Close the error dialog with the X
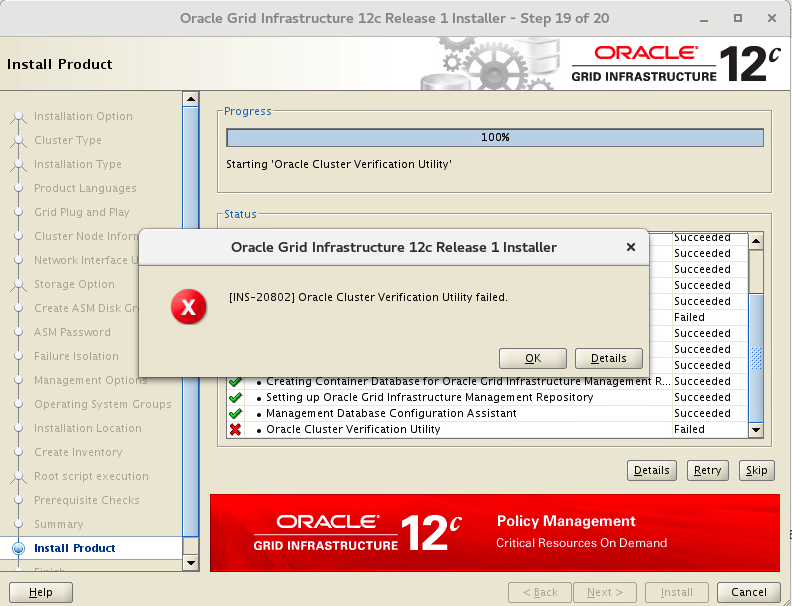This screenshot has height=606, width=792. pyautogui.click(x=630, y=247)
